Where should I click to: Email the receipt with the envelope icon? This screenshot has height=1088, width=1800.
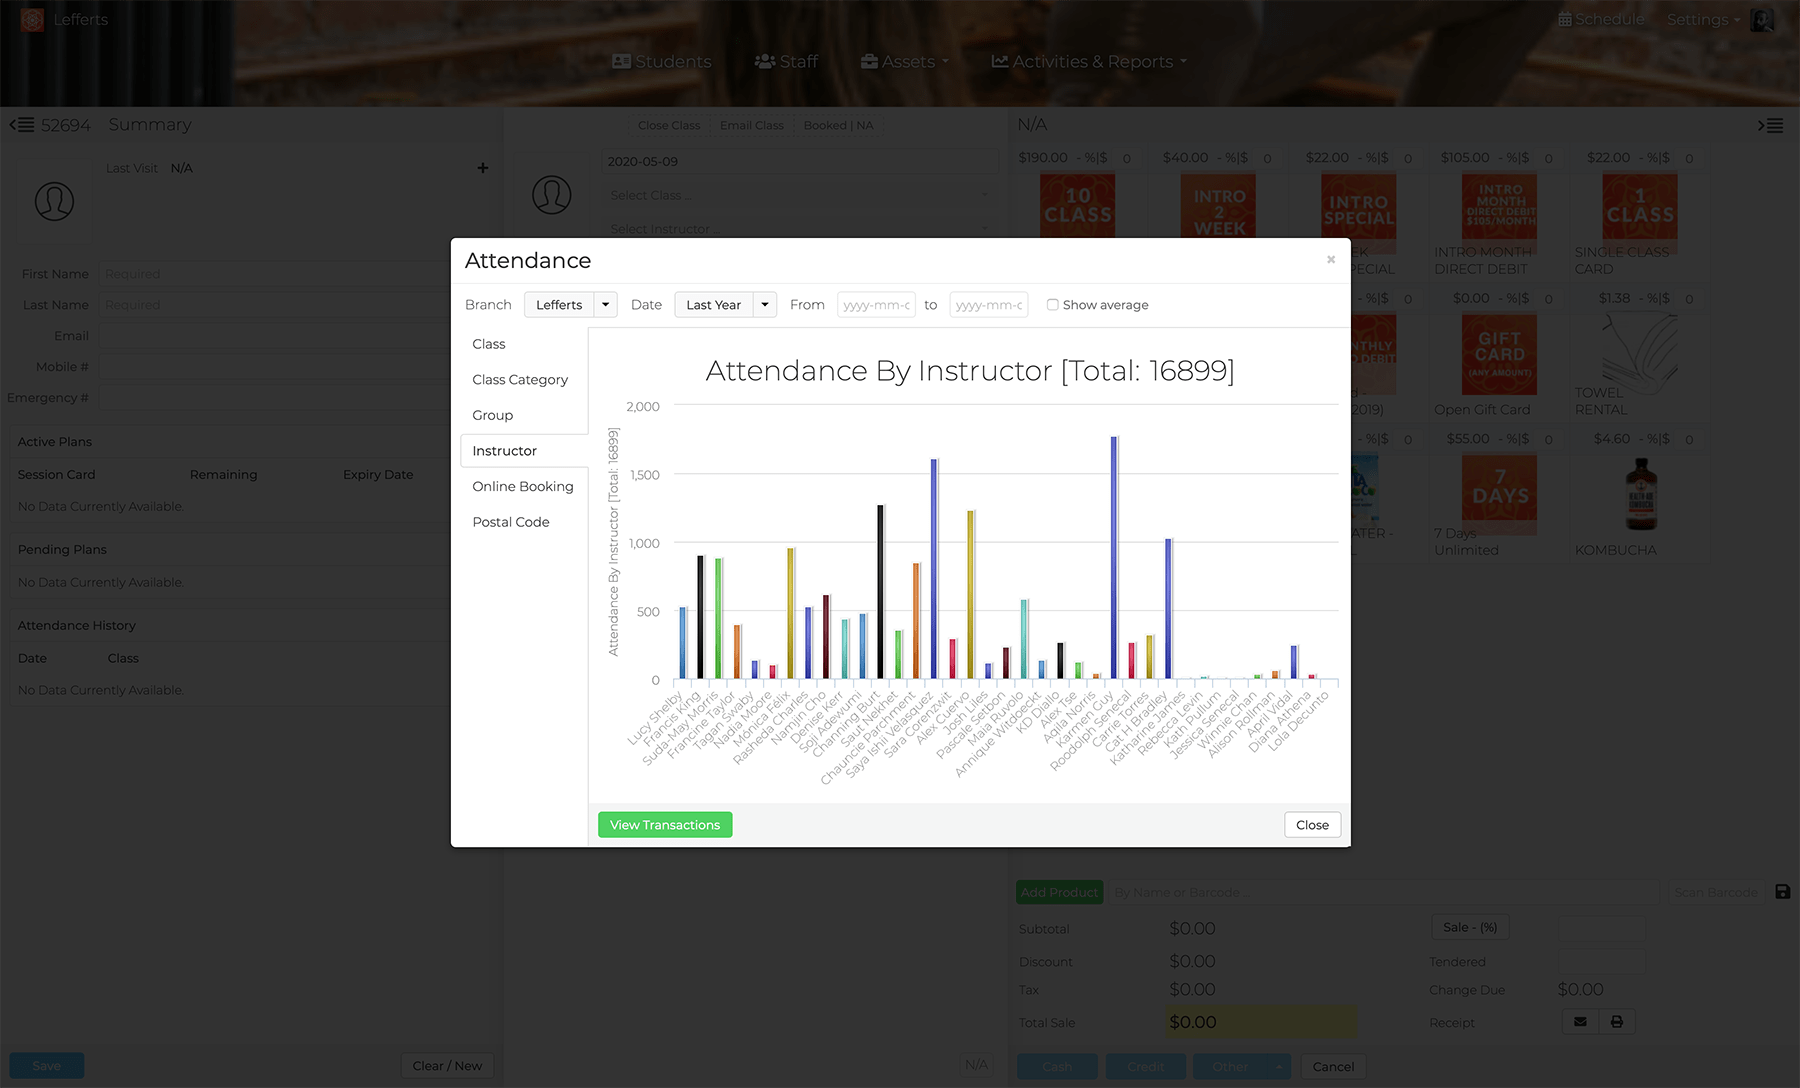[x=1580, y=1022]
